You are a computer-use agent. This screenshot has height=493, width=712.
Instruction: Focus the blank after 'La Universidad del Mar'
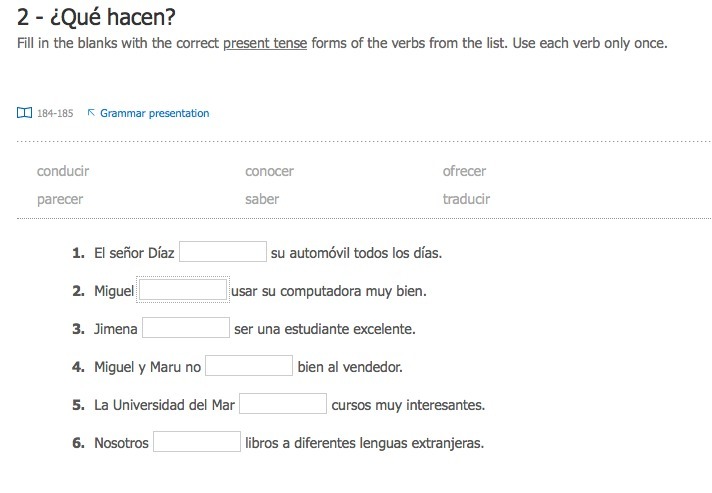coord(283,404)
